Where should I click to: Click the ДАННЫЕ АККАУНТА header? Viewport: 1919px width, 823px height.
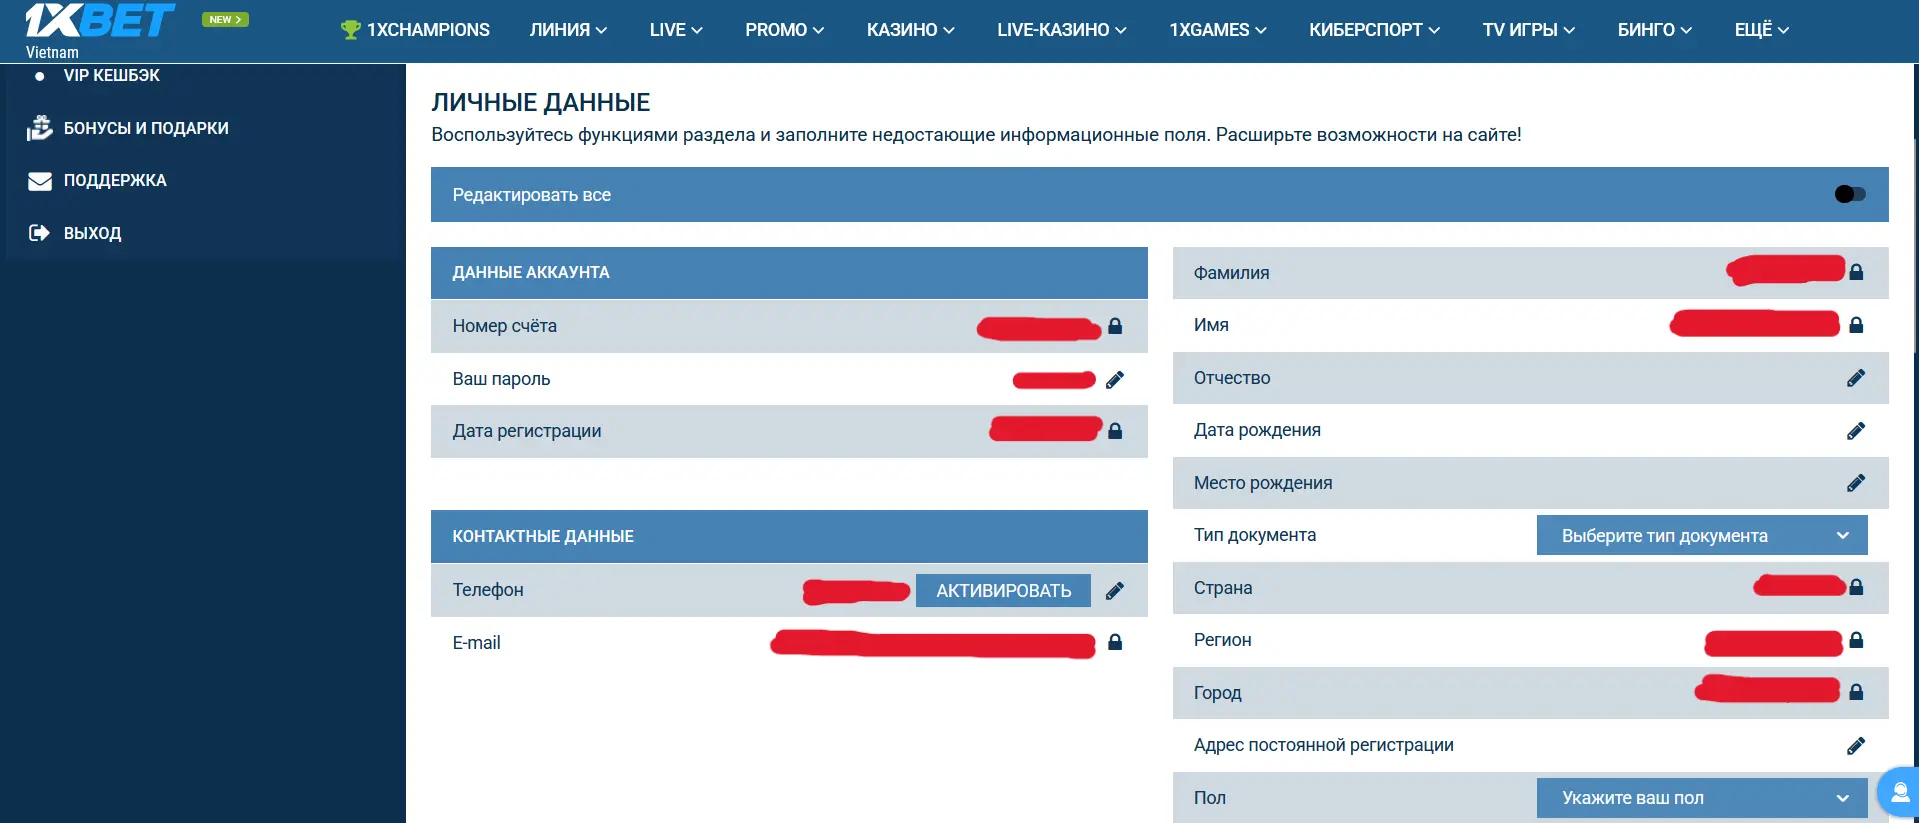789,272
